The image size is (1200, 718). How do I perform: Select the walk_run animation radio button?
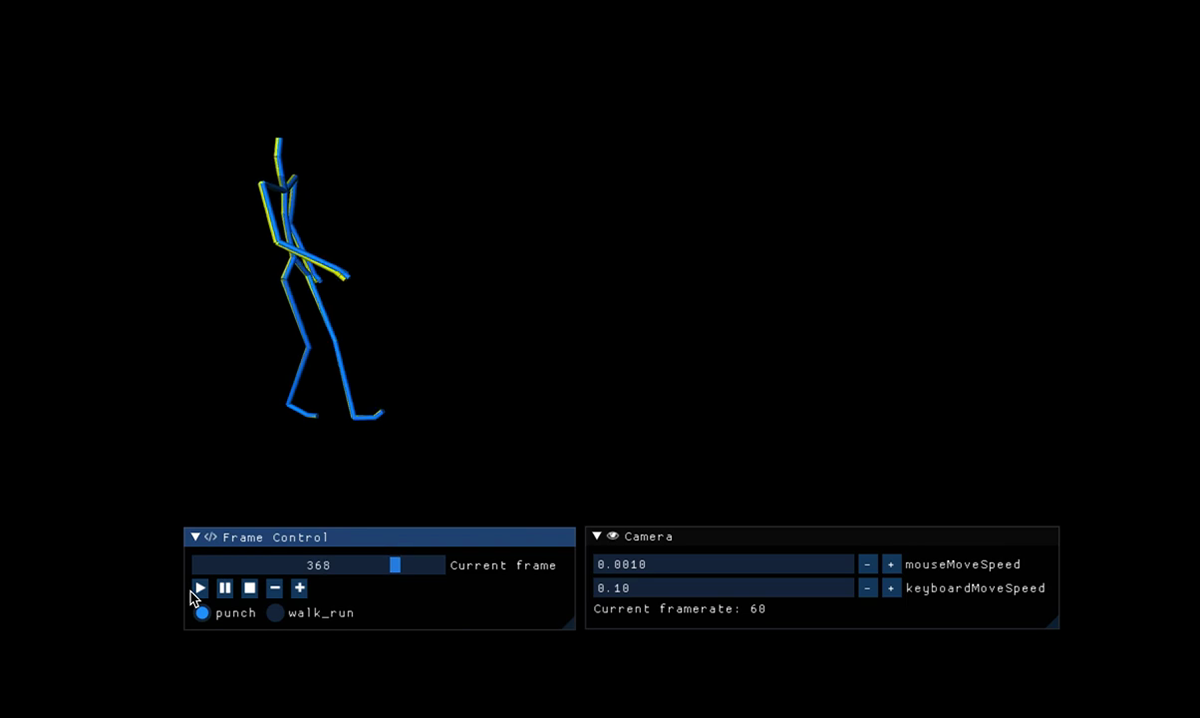pos(275,613)
